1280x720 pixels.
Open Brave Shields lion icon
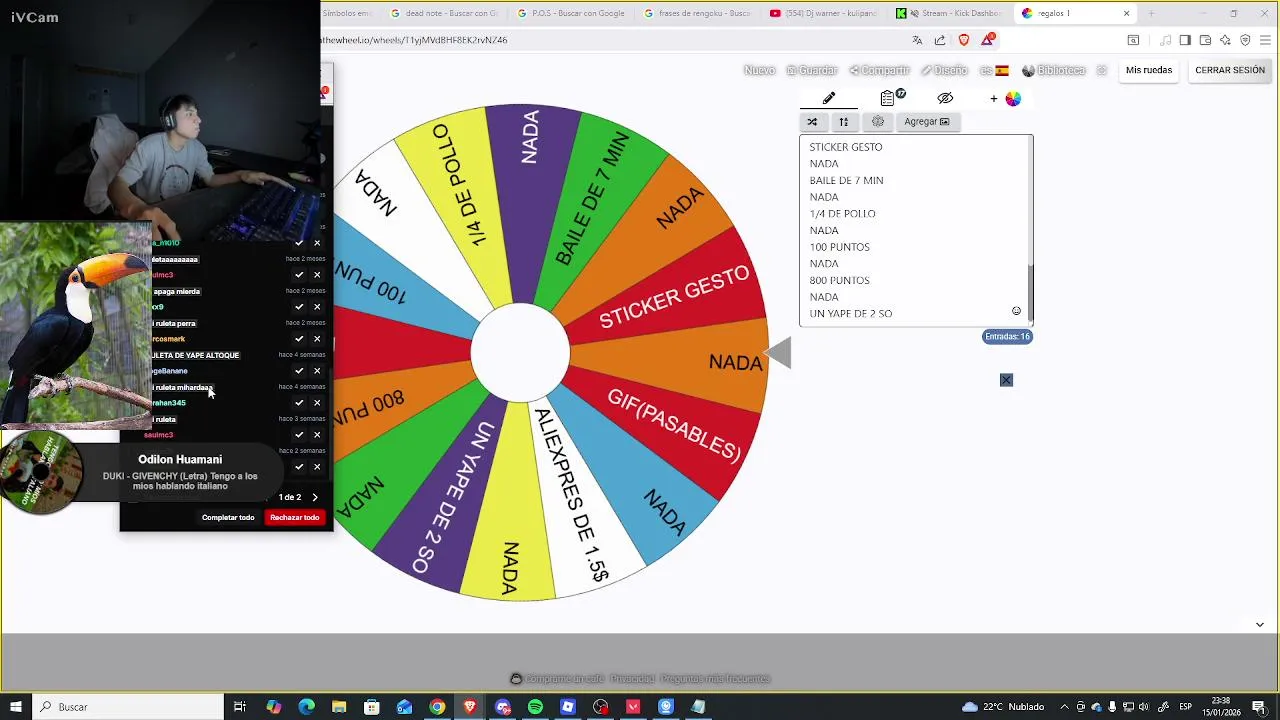point(964,40)
